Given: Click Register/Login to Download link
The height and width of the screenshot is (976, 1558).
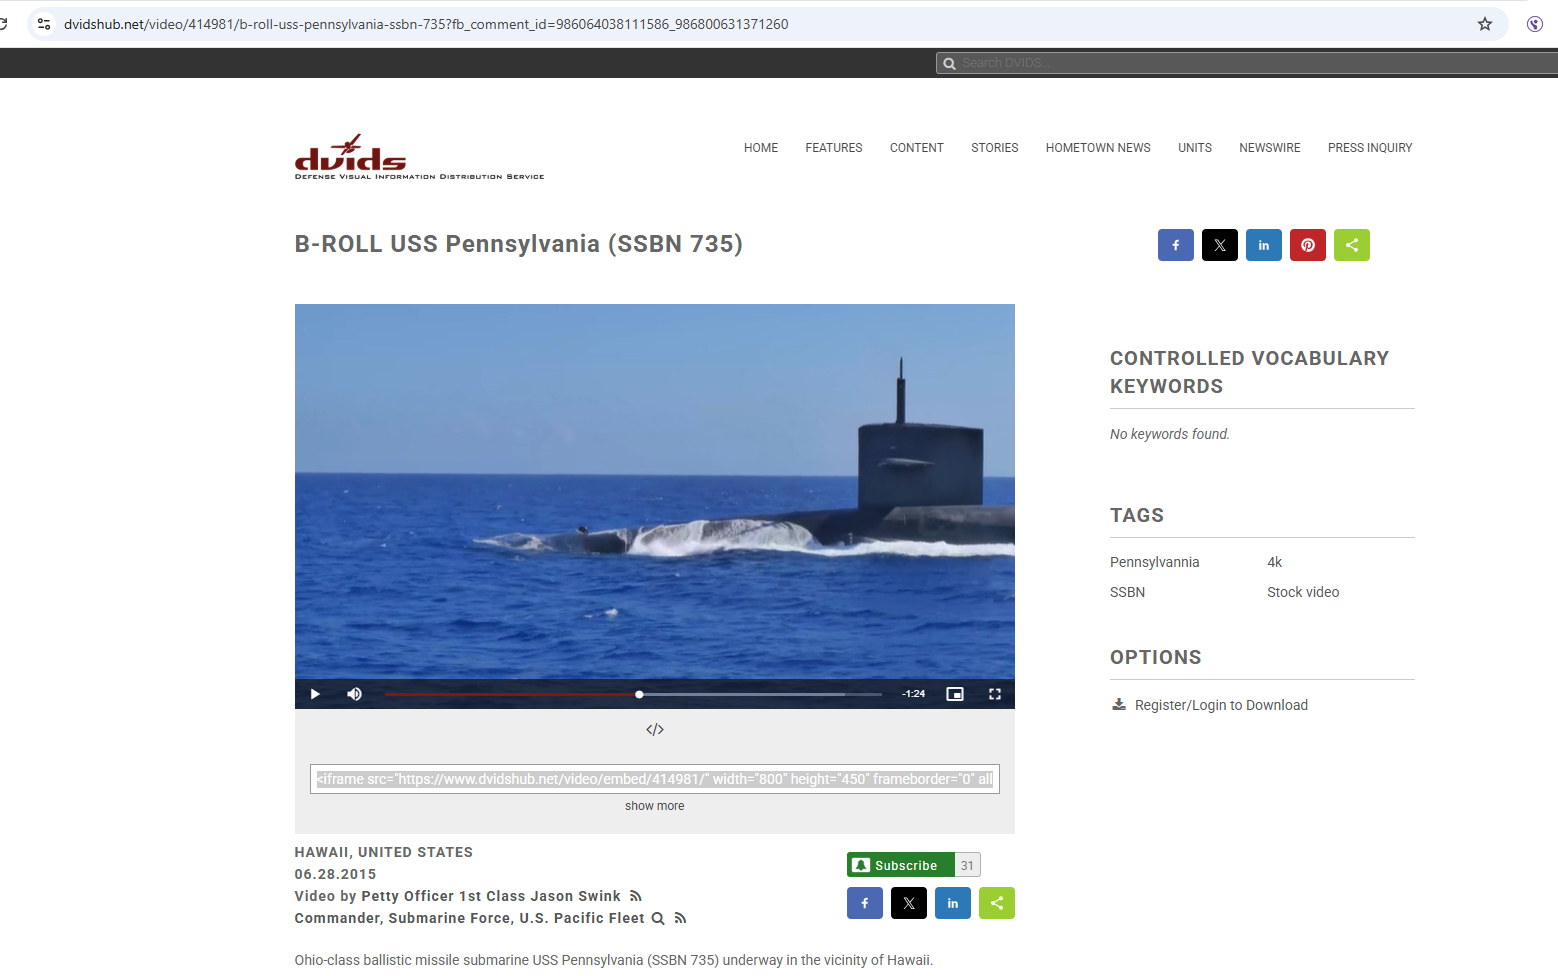Looking at the screenshot, I should tap(1220, 705).
